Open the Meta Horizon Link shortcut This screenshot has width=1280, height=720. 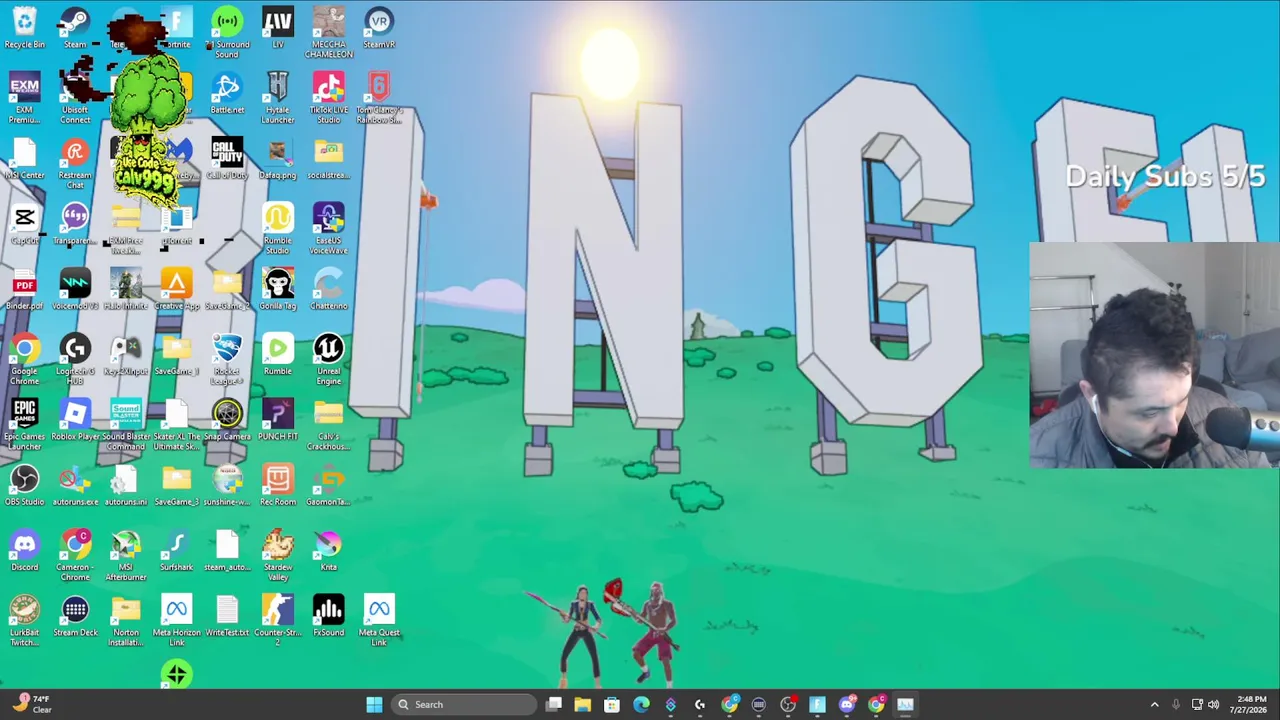pyautogui.click(x=177, y=621)
